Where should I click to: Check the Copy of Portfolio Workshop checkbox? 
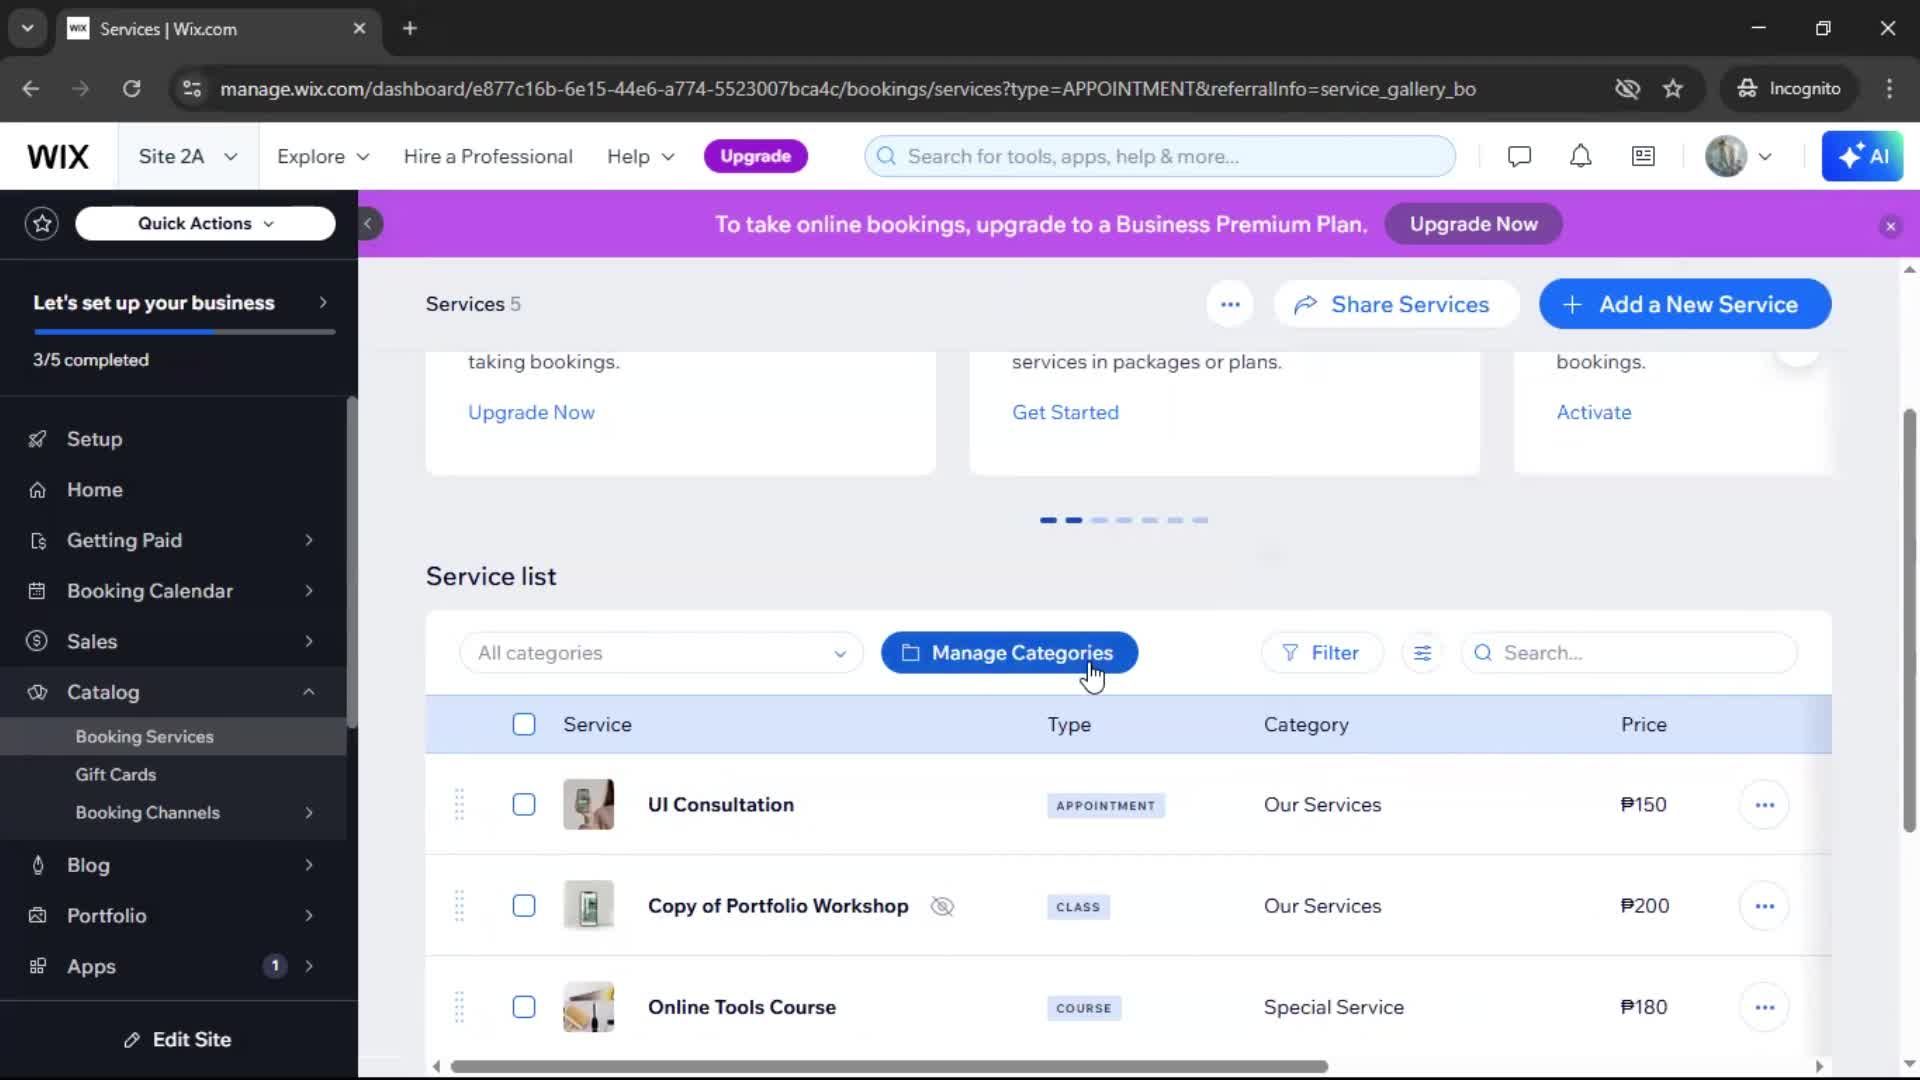[x=524, y=906]
